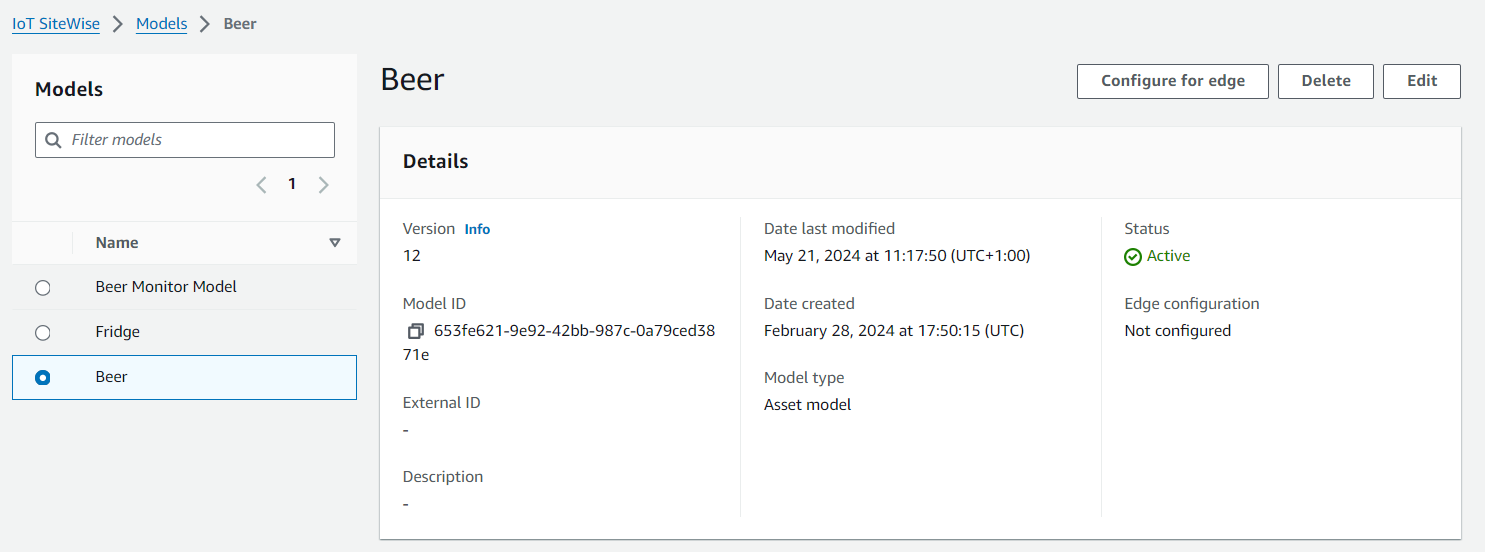Sort models with the Name column triangle
Image resolution: width=1485 pixels, height=552 pixels.
(335, 243)
